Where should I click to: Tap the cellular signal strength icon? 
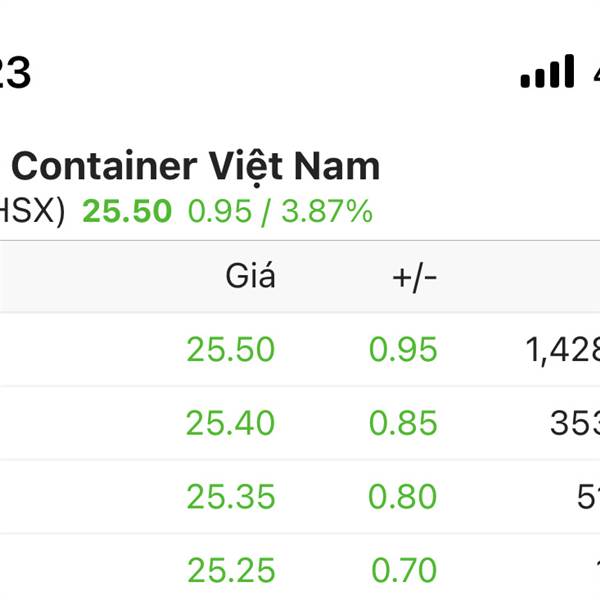pos(547,71)
